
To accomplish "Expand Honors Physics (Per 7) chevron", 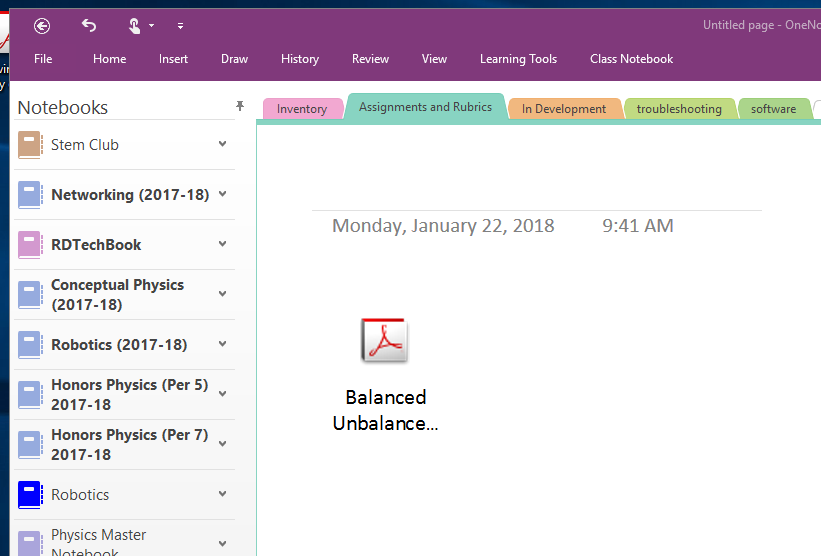I will click(x=223, y=444).
